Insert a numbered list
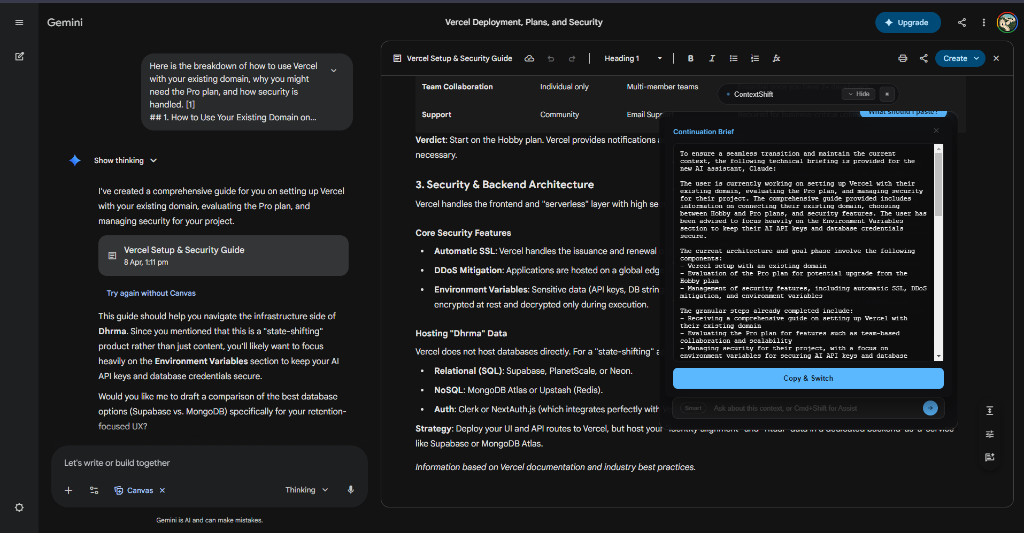The image size is (1024, 533). (x=755, y=58)
